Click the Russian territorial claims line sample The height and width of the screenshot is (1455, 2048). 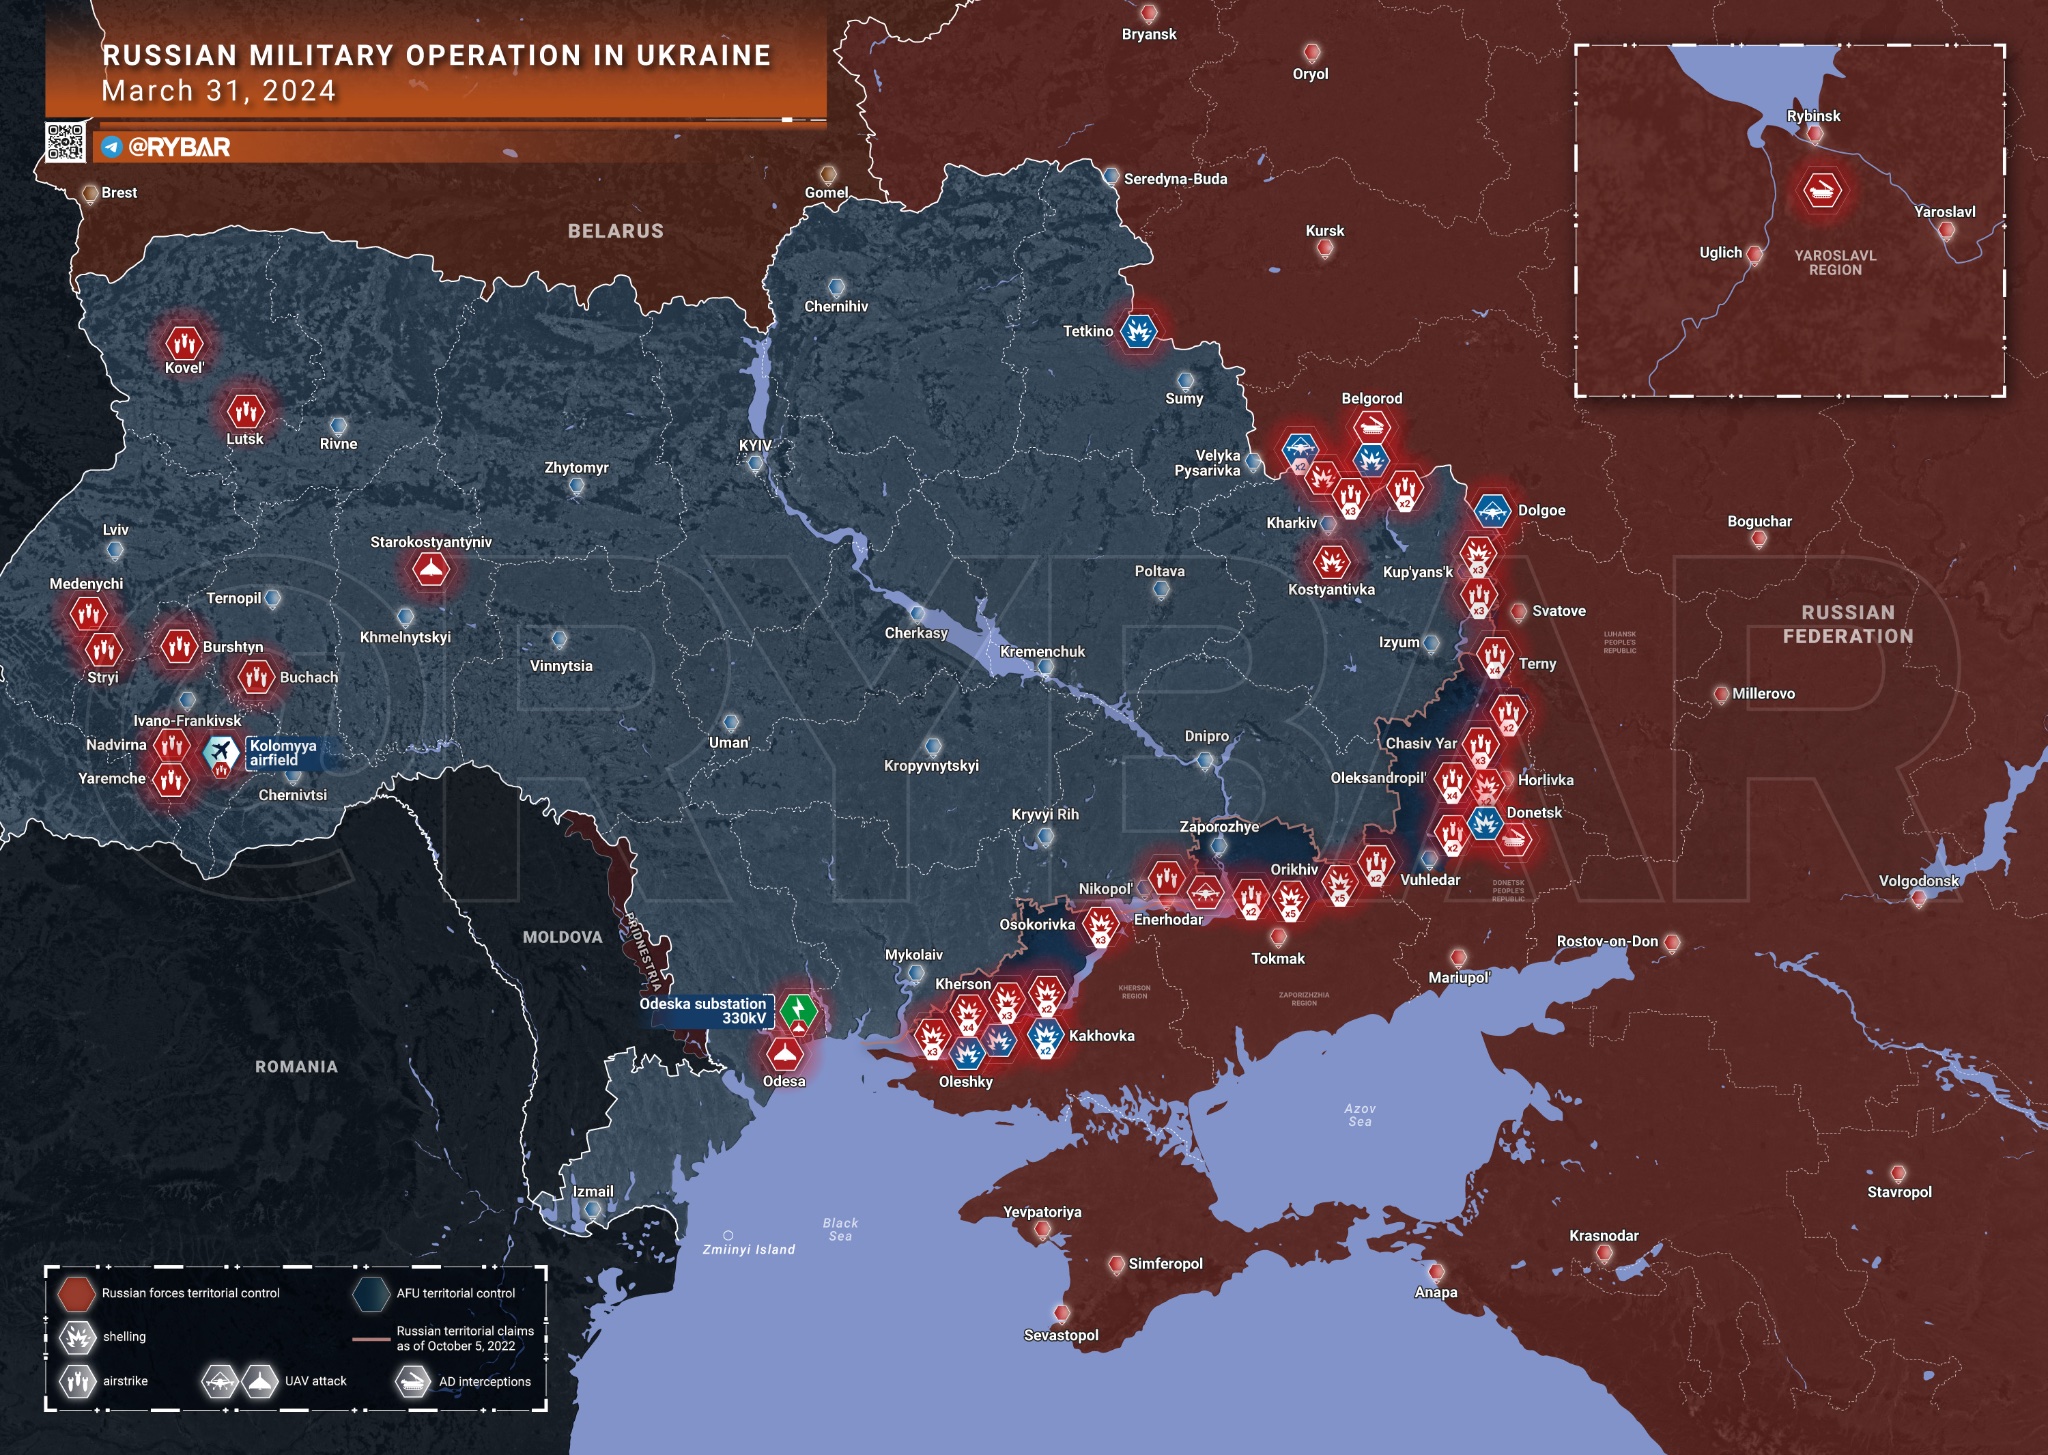tap(370, 1339)
